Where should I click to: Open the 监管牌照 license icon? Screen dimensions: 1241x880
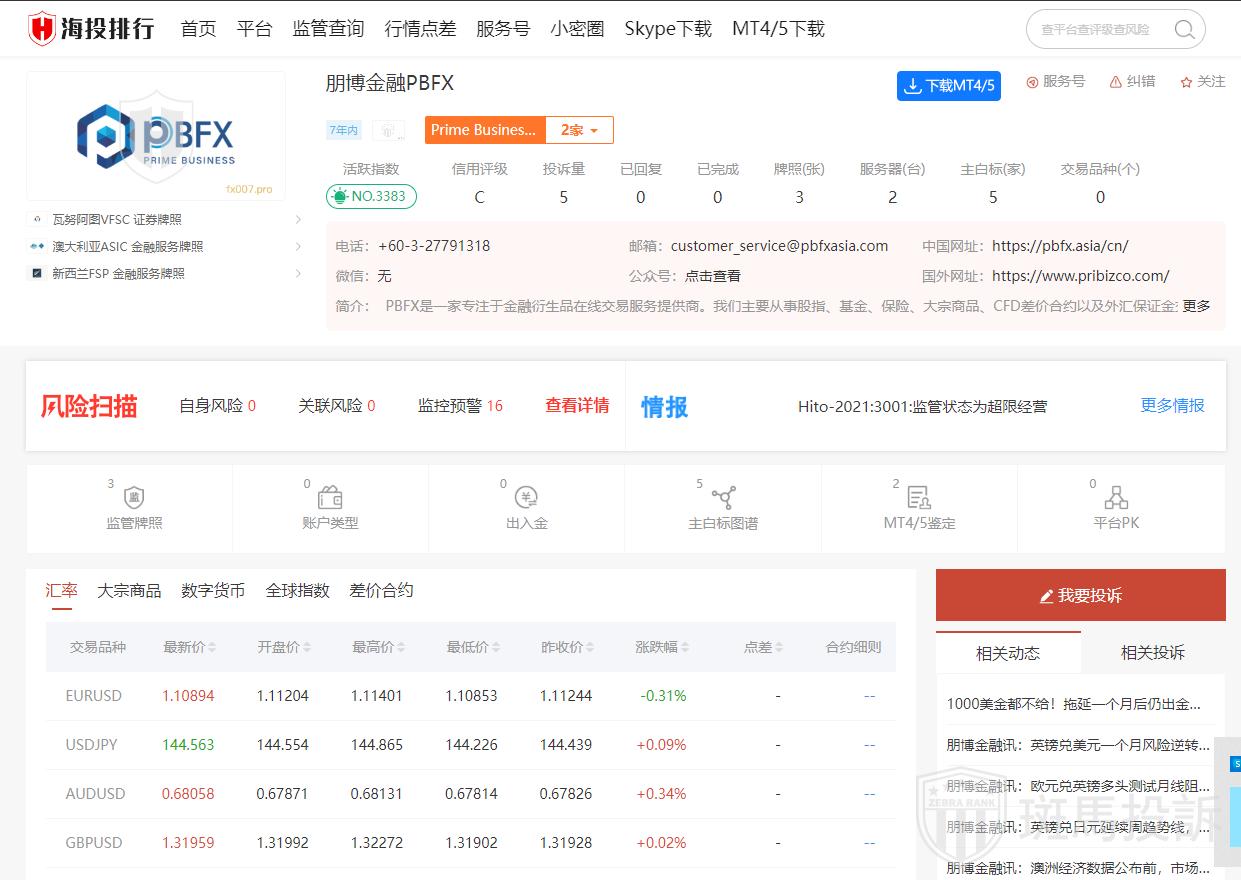click(x=134, y=498)
